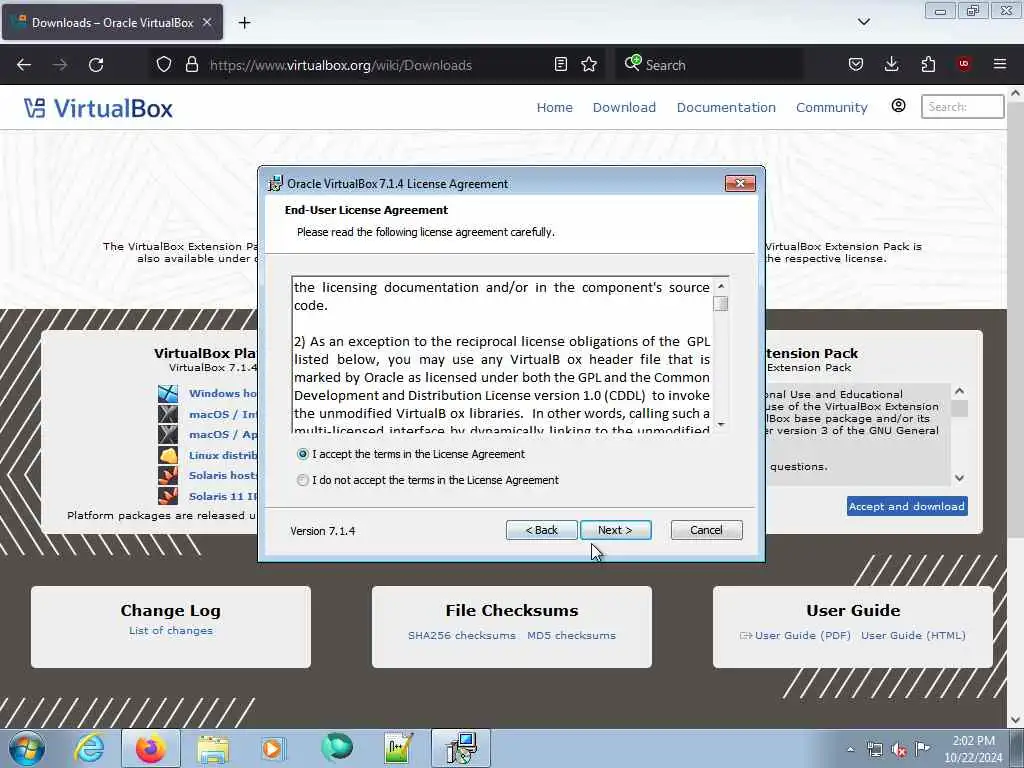Open Notepad++ taskbar icon
The width and height of the screenshot is (1024, 768).
[x=398, y=748]
